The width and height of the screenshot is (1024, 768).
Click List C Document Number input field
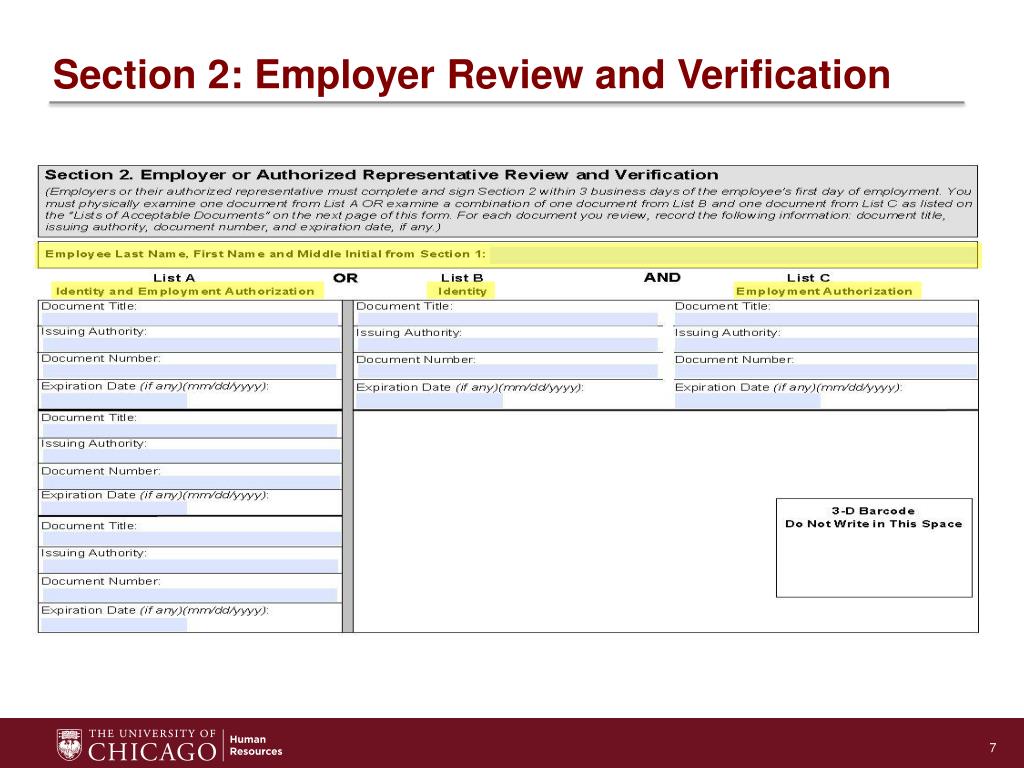(x=825, y=372)
